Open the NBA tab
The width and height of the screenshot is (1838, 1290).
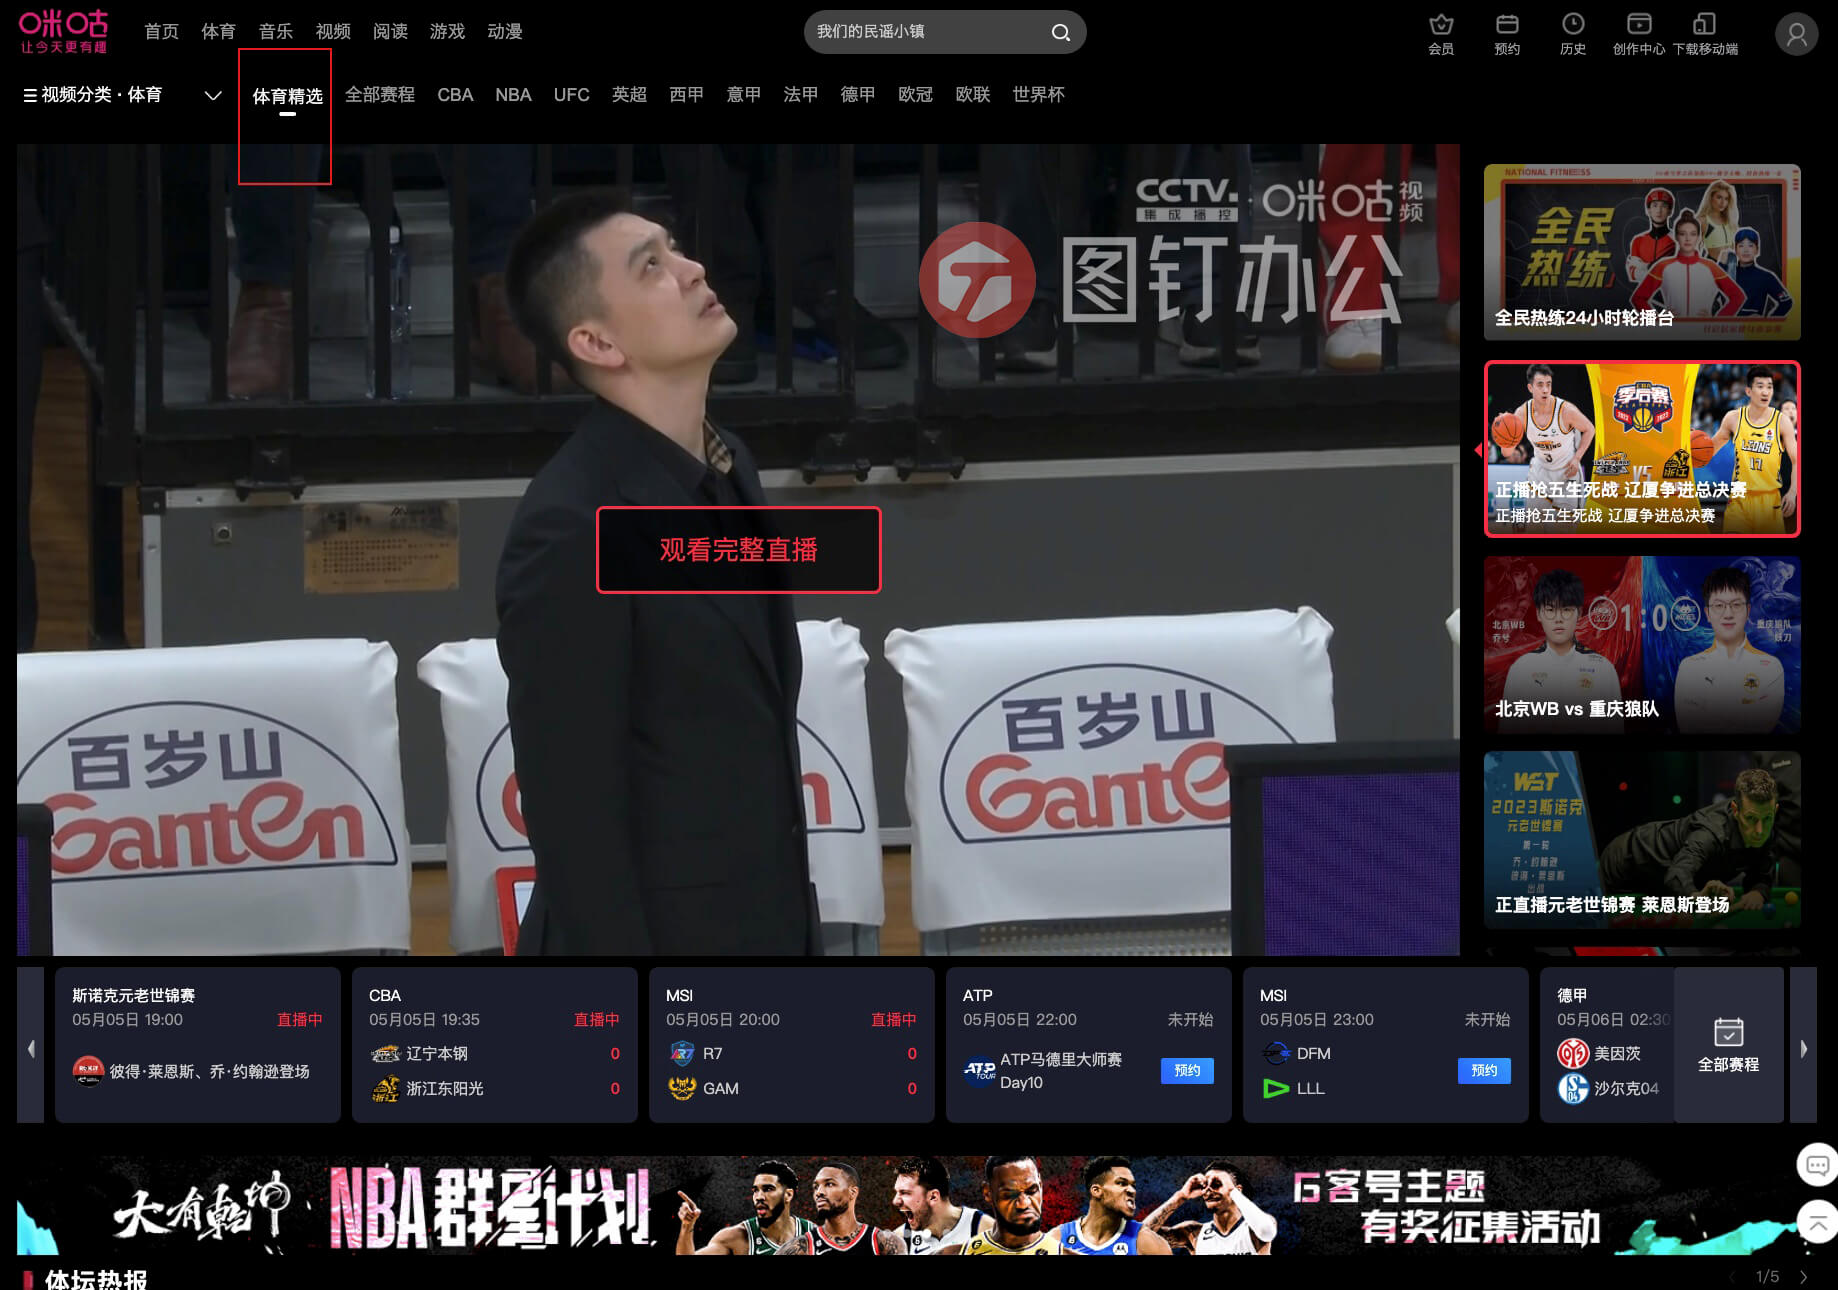coord(513,95)
